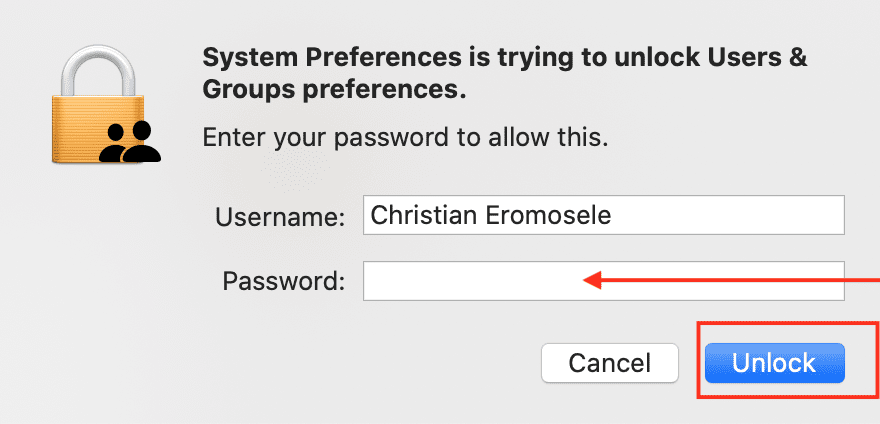Click the "Enter your password to allow this" text
The image size is (880, 424).
[x=405, y=137]
